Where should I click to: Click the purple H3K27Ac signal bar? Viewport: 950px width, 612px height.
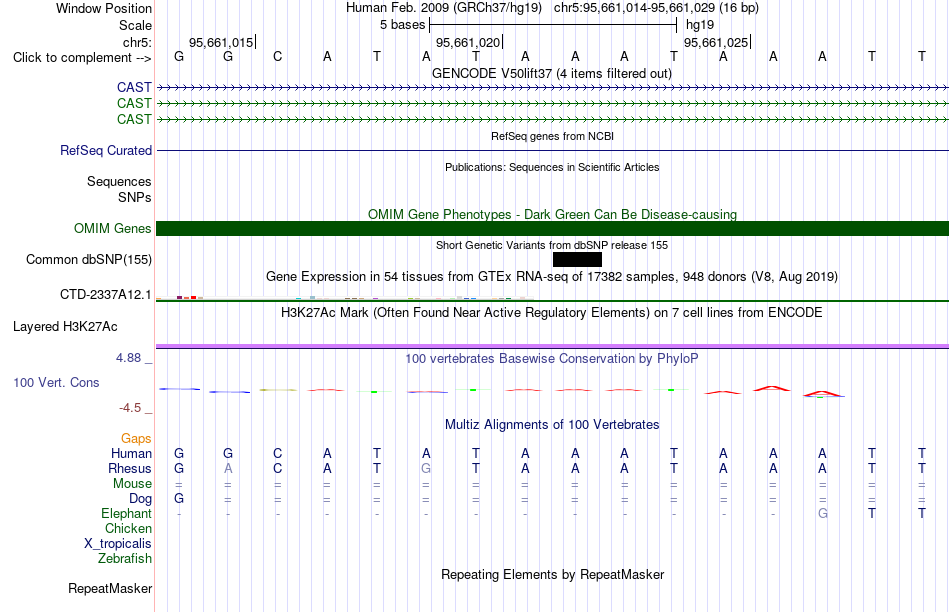(x=553, y=347)
